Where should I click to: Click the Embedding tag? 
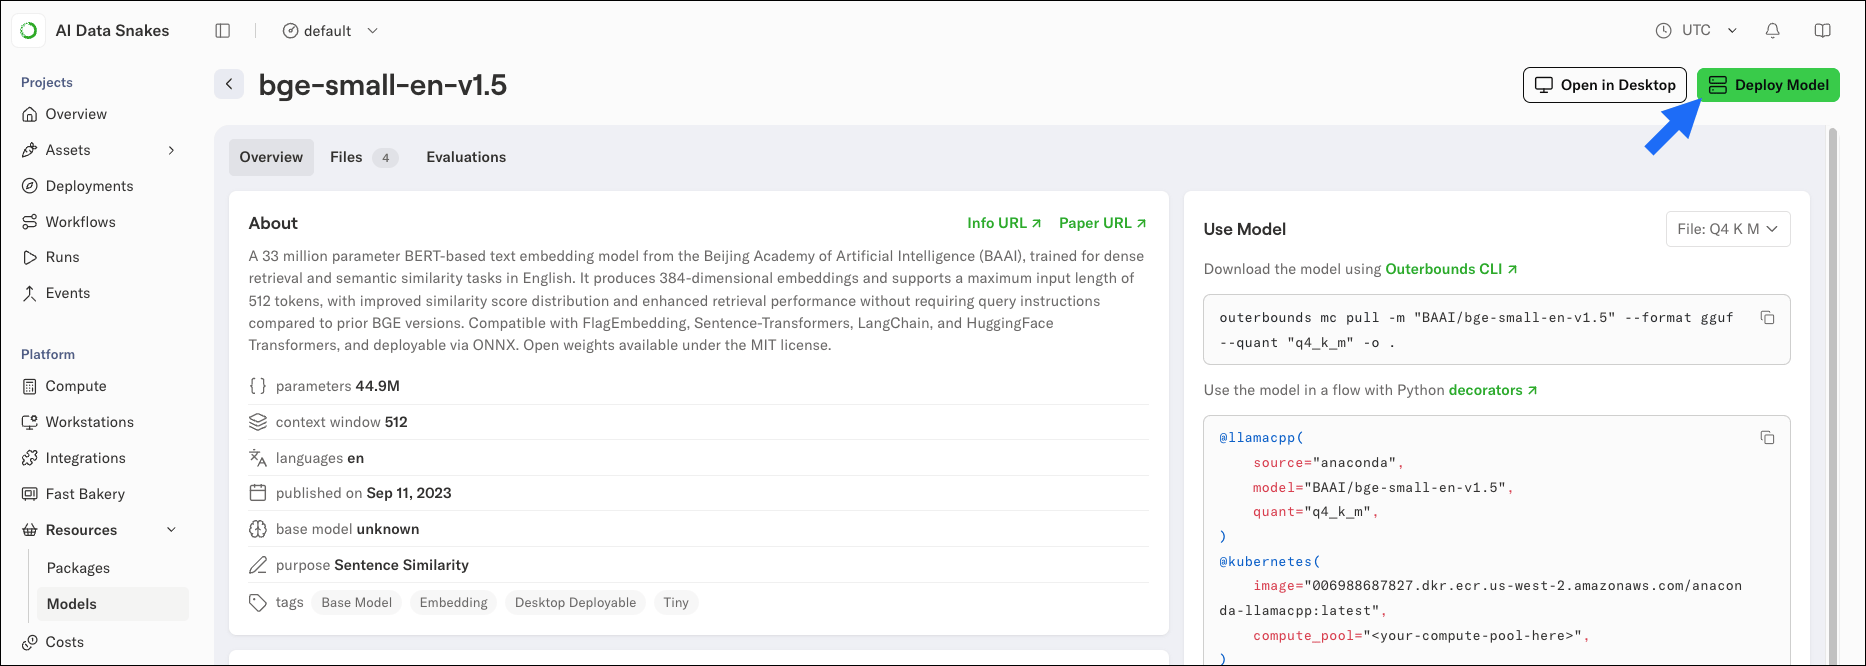pos(454,602)
